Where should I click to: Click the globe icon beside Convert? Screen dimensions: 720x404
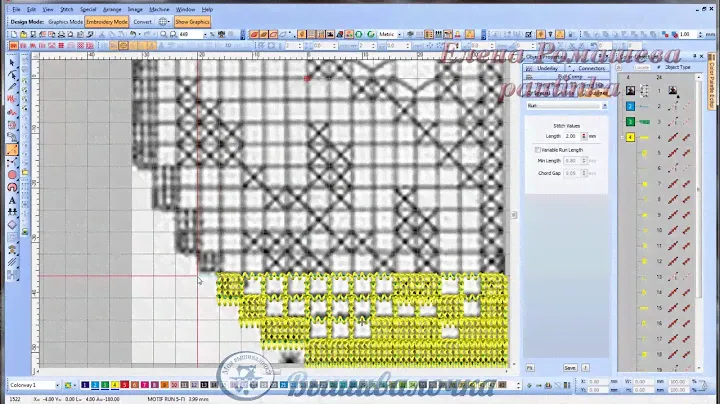(x=164, y=21)
